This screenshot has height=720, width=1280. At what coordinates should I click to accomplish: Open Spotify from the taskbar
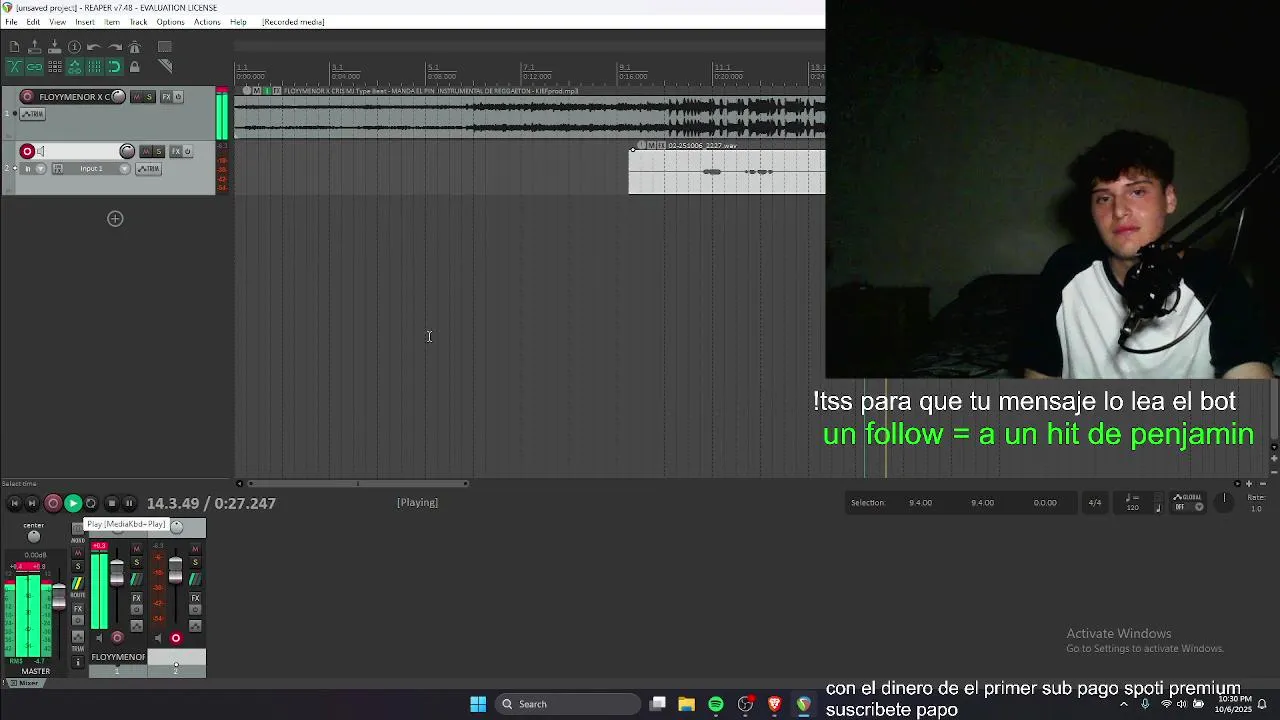716,704
